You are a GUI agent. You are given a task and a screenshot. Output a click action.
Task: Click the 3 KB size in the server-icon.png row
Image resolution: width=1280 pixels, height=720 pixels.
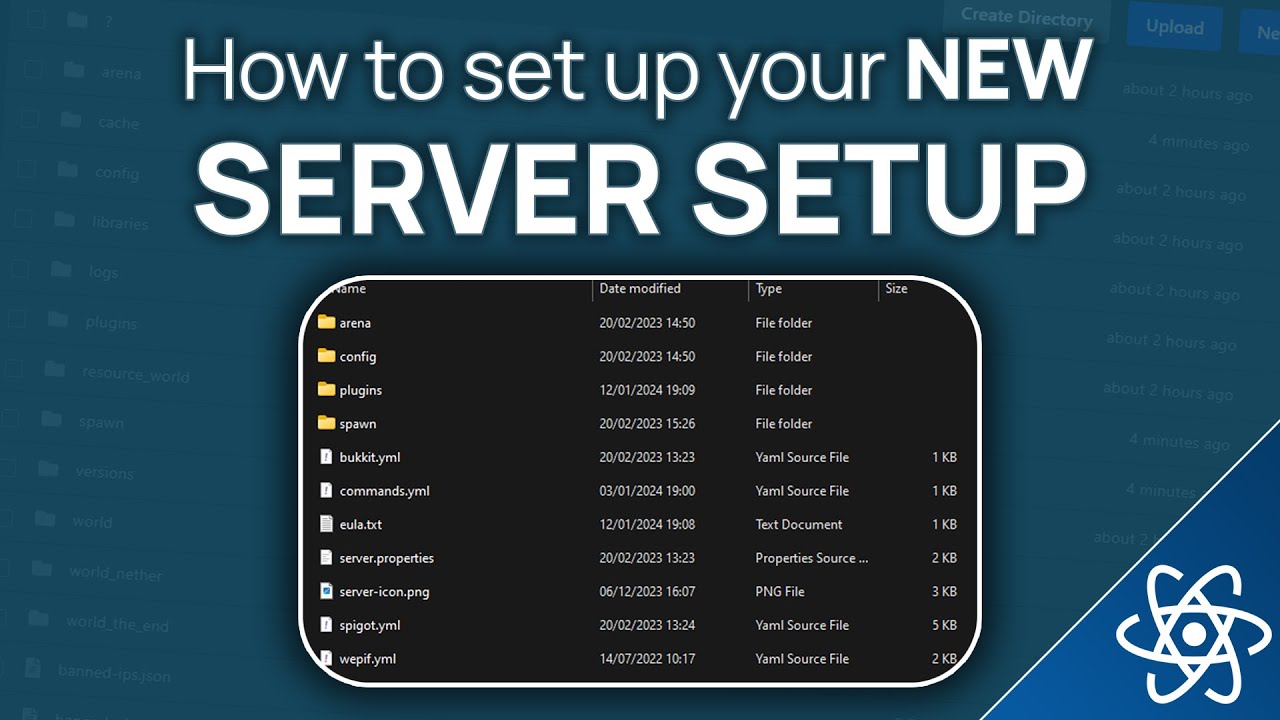tap(944, 592)
